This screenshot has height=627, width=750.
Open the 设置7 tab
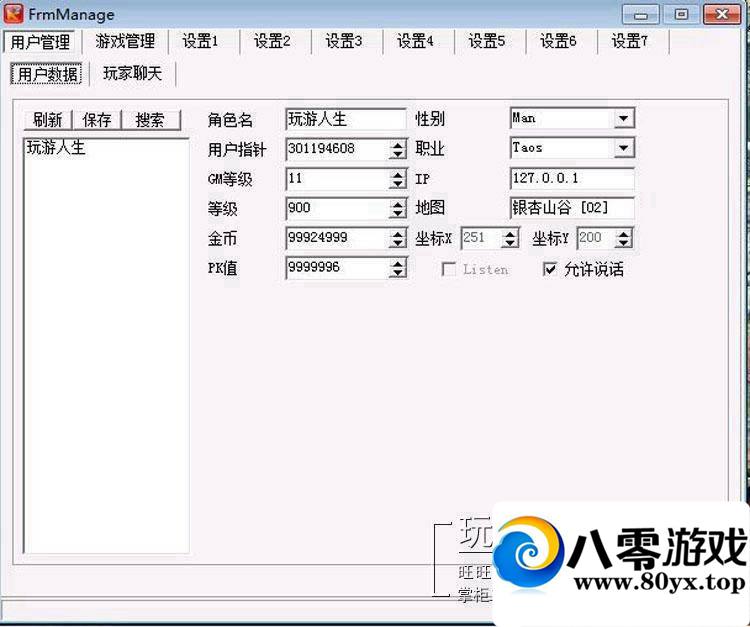click(630, 41)
